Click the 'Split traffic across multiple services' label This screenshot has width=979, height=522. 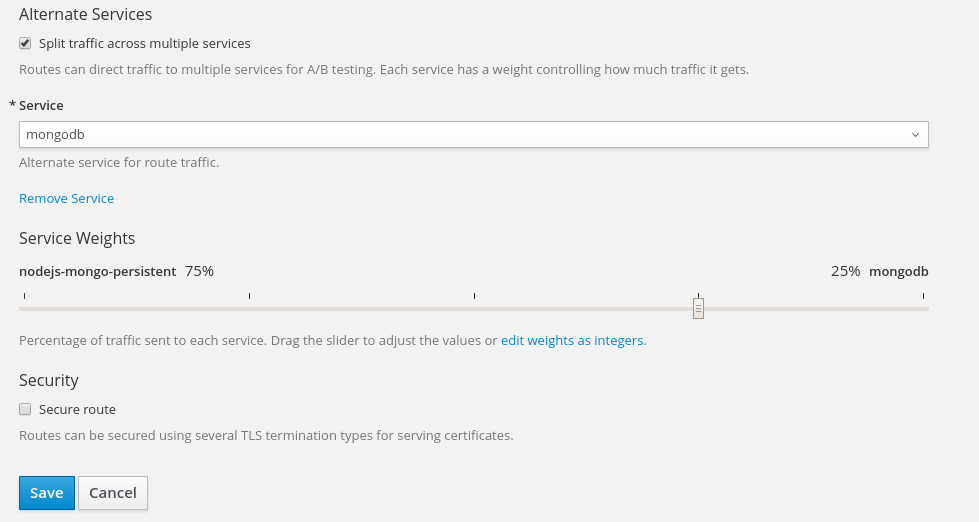point(144,44)
